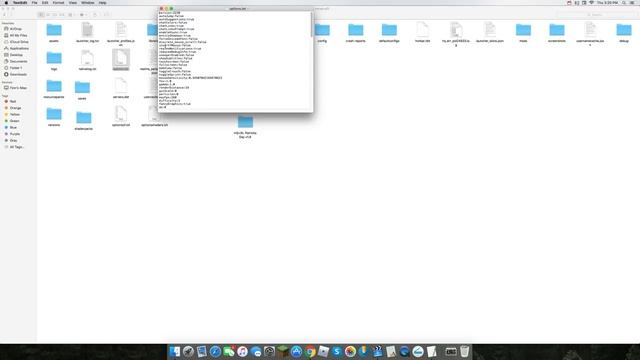Click the Finder Share button
The width and height of the screenshot is (640, 360).
tap(95, 15)
